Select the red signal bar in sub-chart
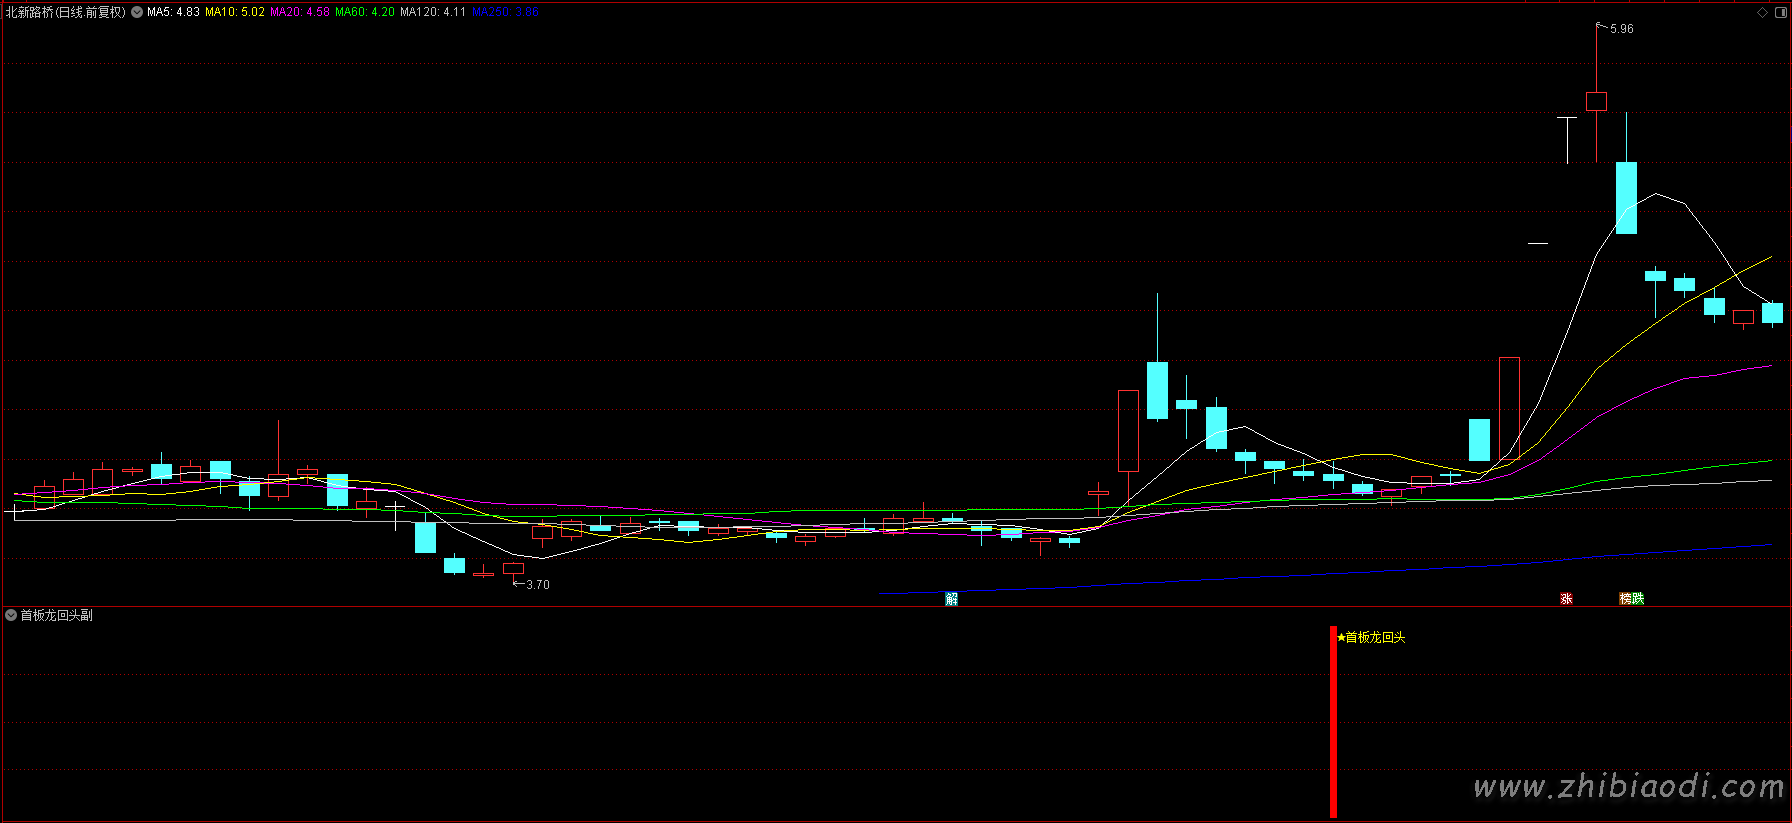 pos(1333,720)
